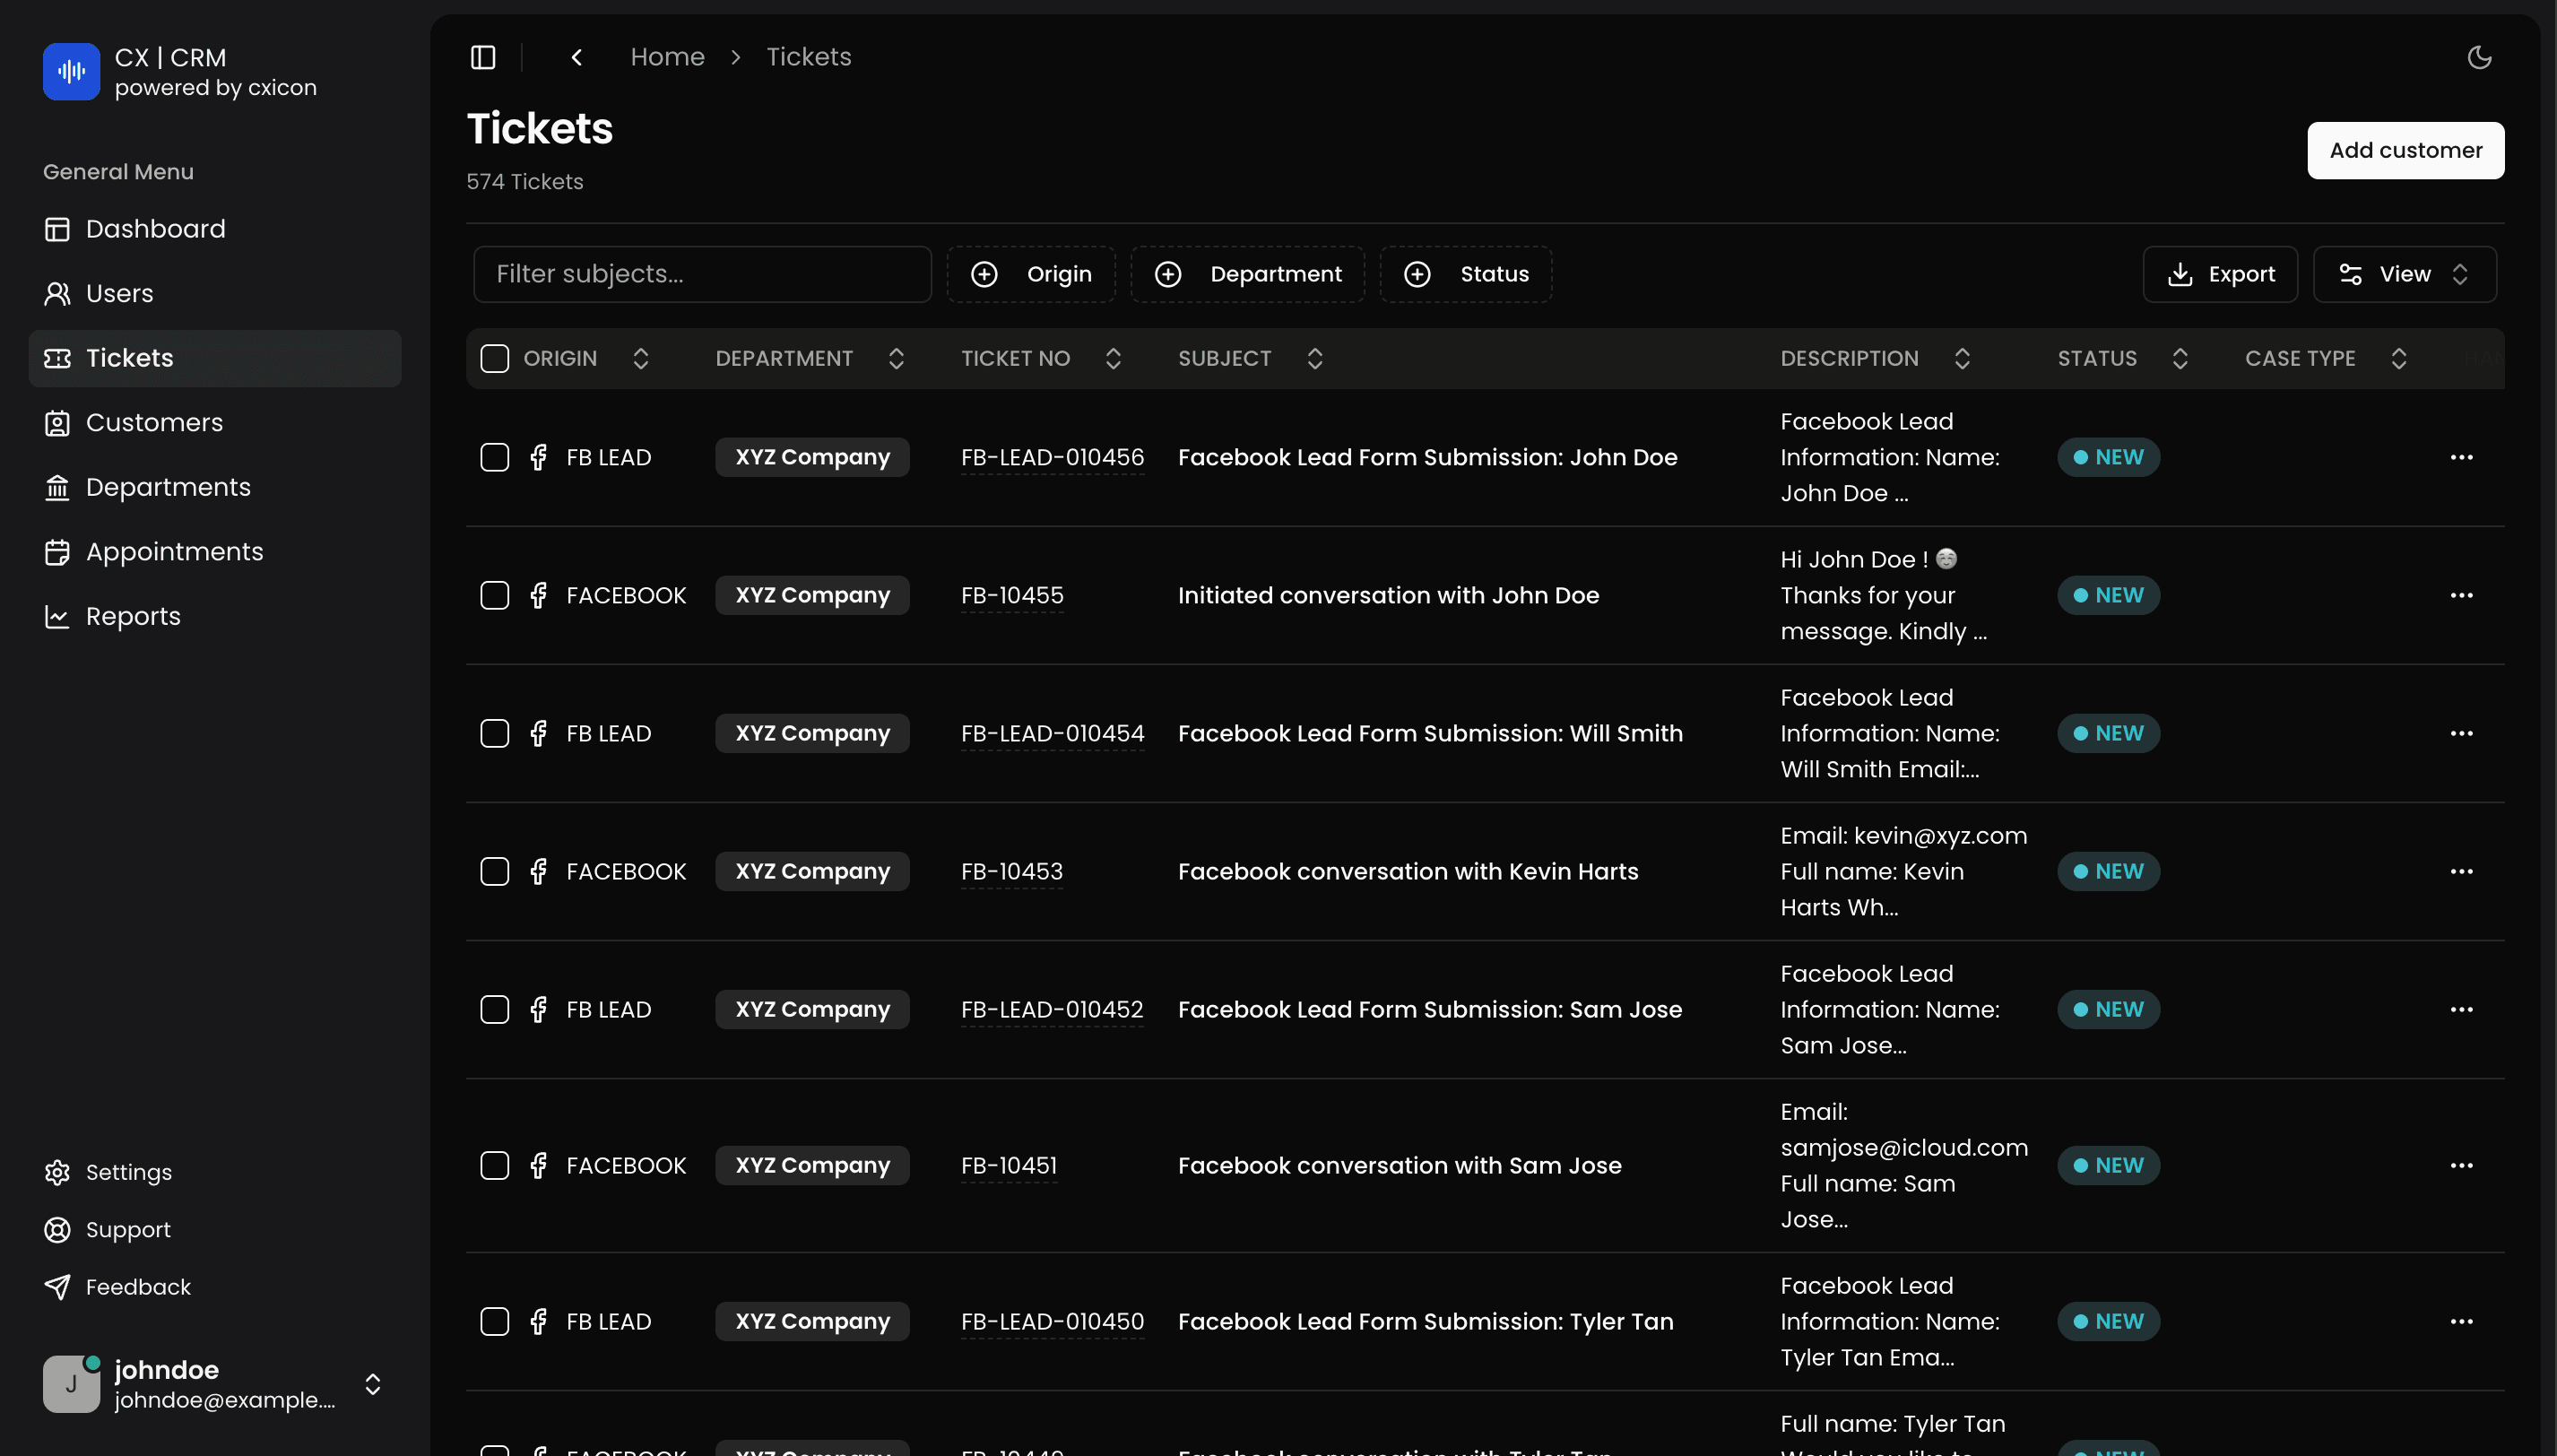The image size is (2557, 1456).
Task: Open the three-dot menu for FB-10451
Action: coord(2461,1165)
